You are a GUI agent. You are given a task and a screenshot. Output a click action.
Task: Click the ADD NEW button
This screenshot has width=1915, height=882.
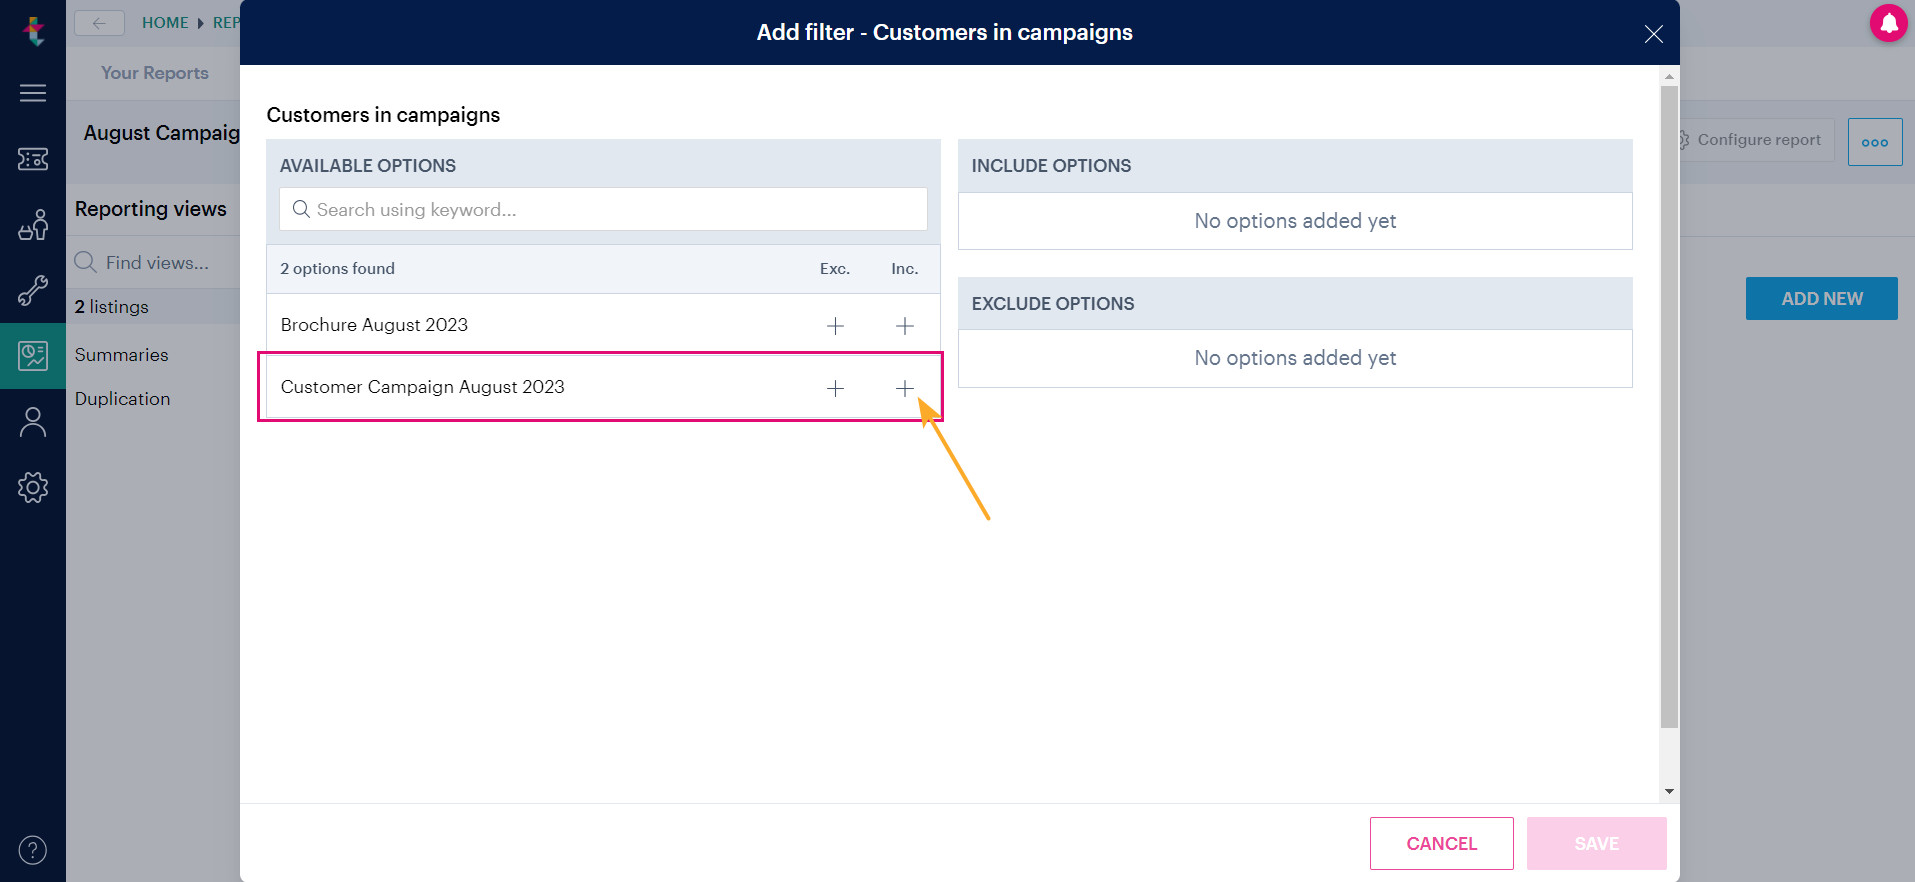1821,298
